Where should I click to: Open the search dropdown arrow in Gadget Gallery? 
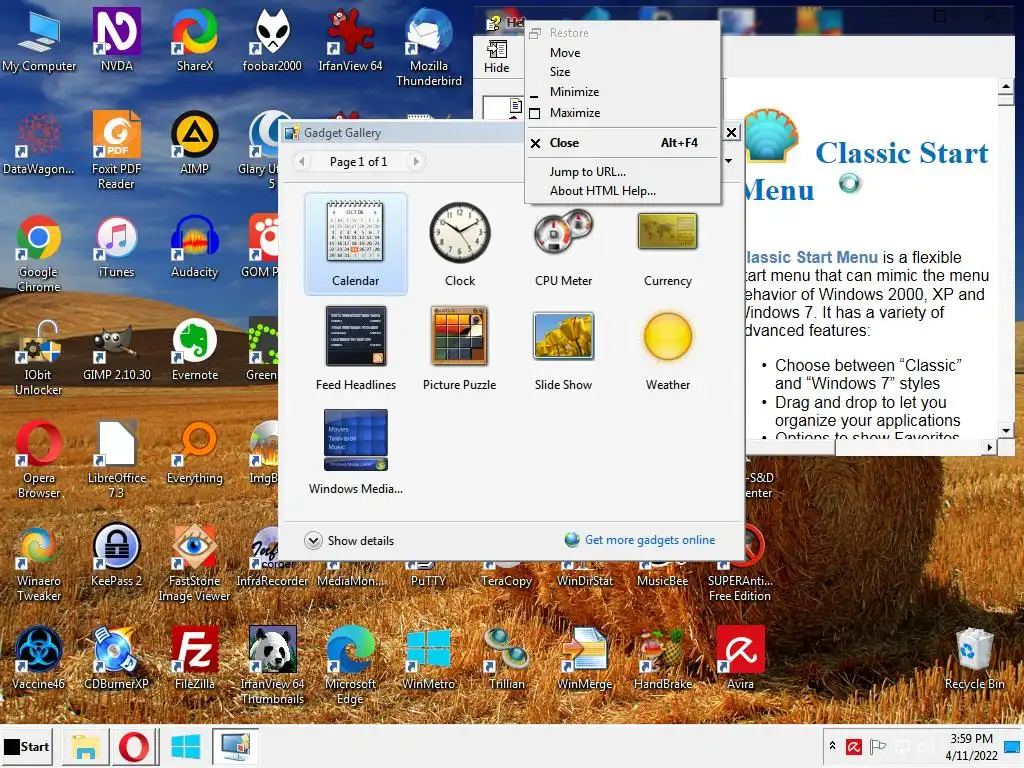click(x=729, y=161)
